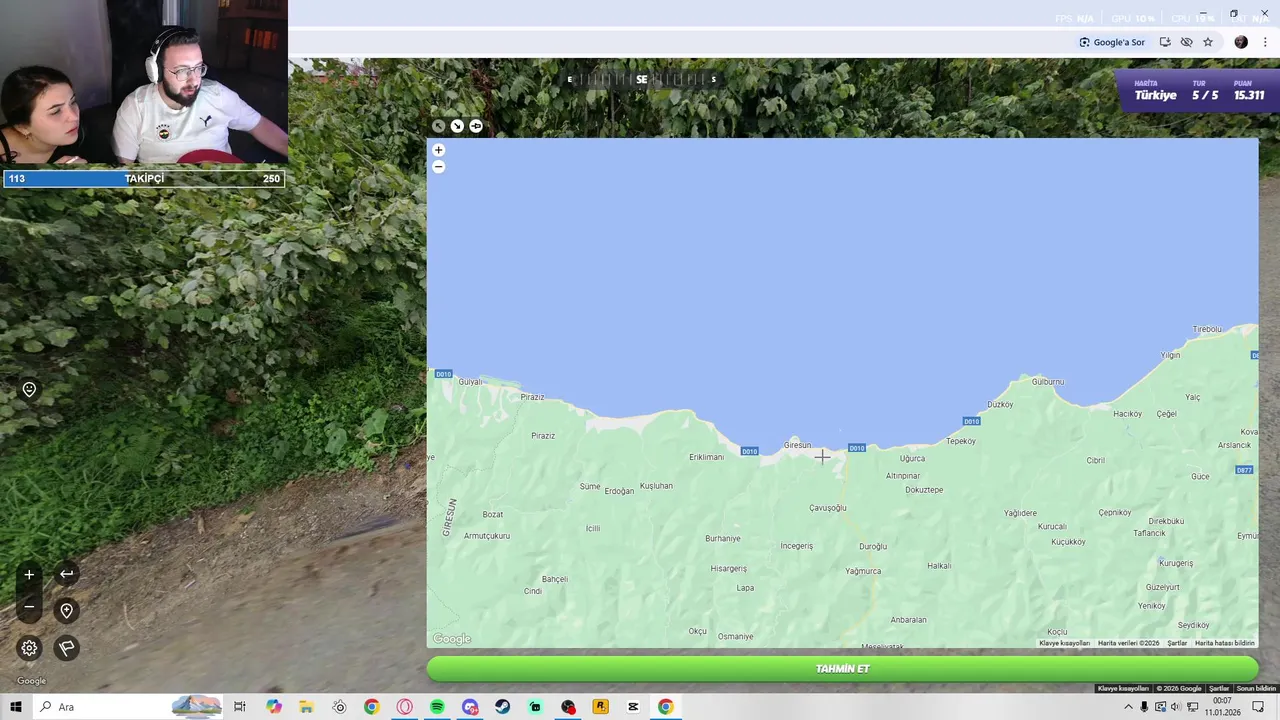Open the first Chrome taskbar icon
Screen dimensions: 1280x720
click(x=372, y=707)
